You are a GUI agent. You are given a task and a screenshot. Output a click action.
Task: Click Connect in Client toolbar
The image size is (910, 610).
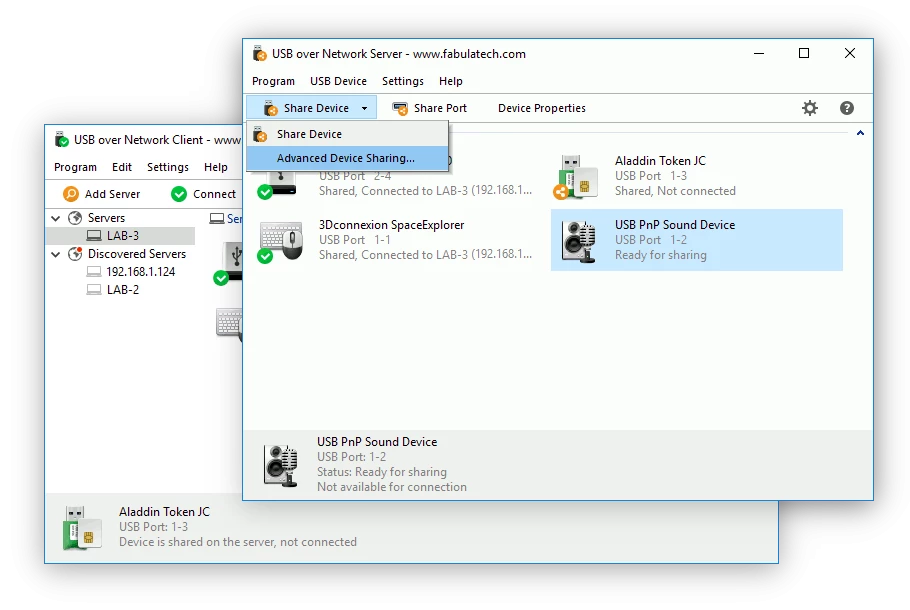tap(204, 194)
